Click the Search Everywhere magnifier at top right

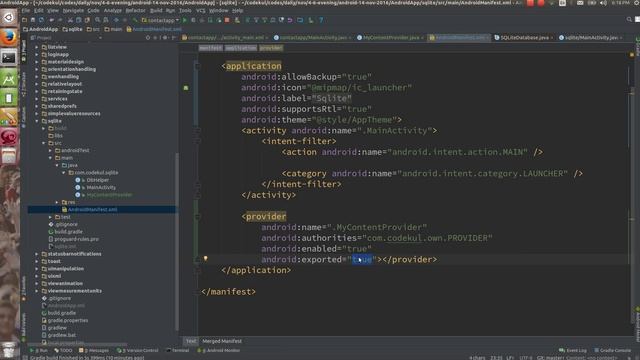pos(629,20)
